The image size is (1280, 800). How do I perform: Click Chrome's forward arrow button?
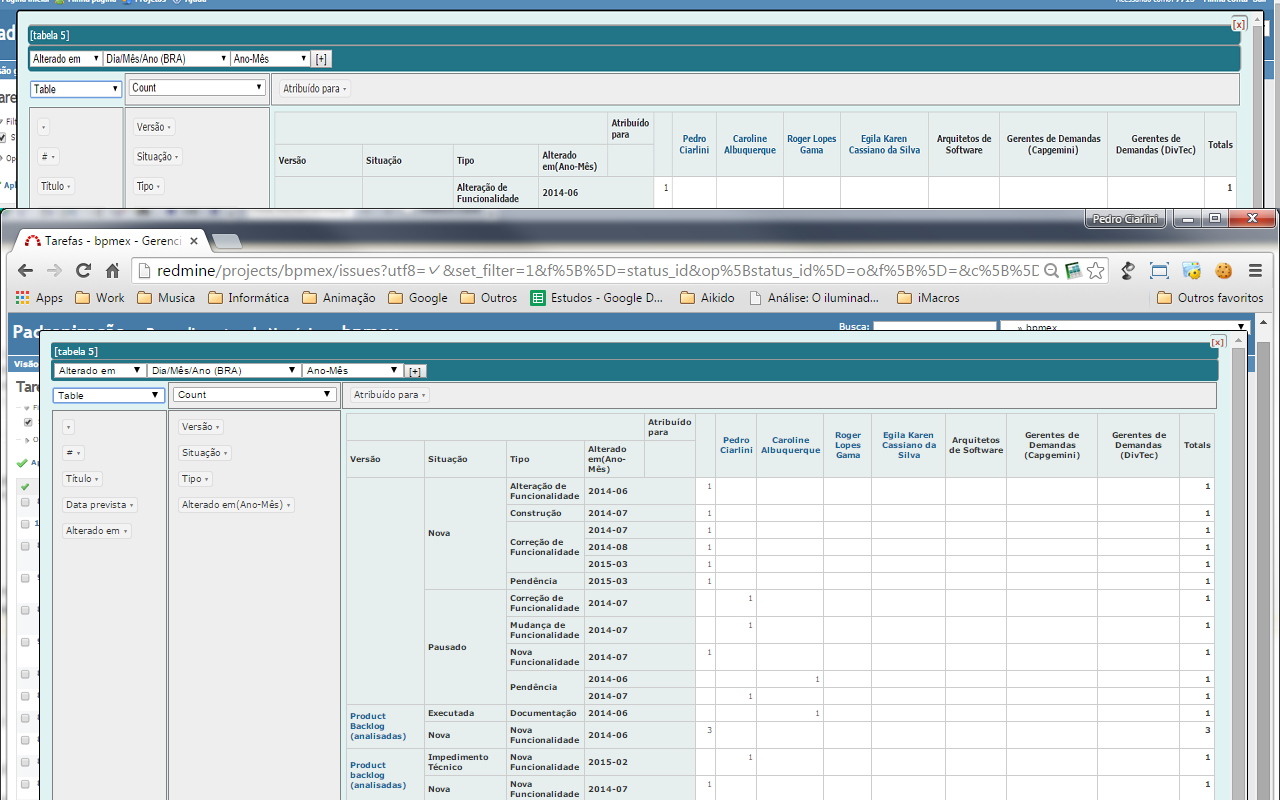pyautogui.click(x=54, y=270)
